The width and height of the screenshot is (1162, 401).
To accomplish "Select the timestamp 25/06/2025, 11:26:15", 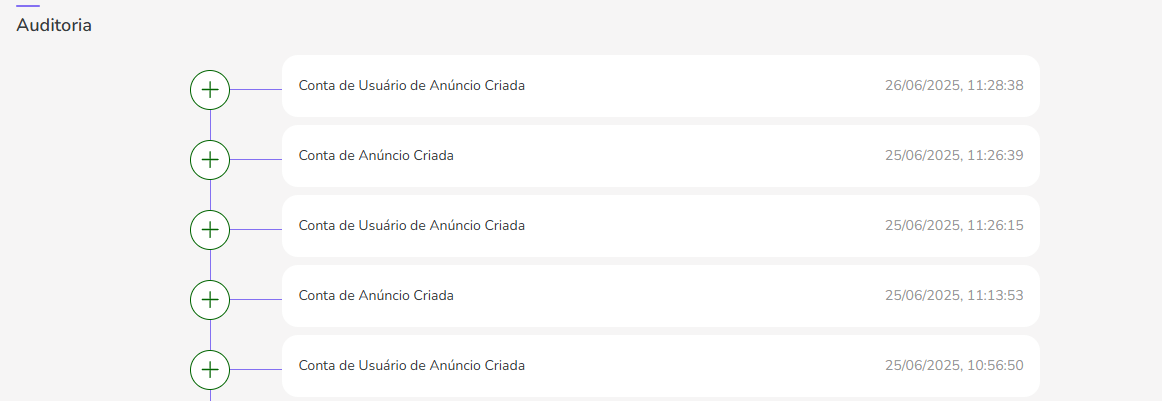I will pyautogui.click(x=954, y=226).
